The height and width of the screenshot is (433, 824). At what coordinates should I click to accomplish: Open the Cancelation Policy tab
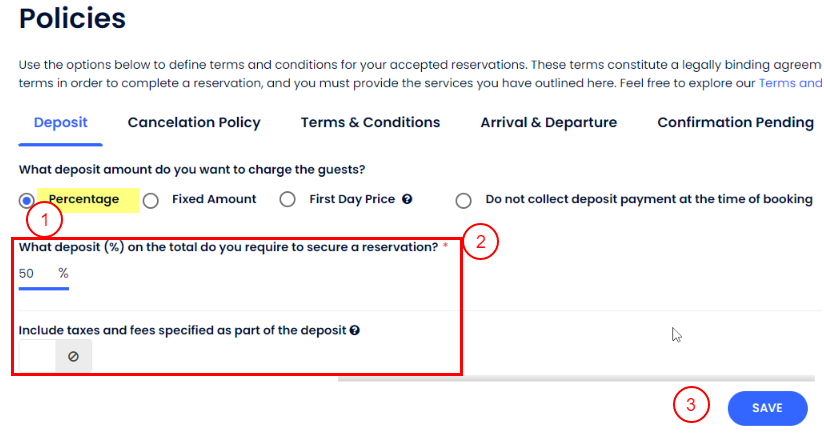[x=194, y=123]
